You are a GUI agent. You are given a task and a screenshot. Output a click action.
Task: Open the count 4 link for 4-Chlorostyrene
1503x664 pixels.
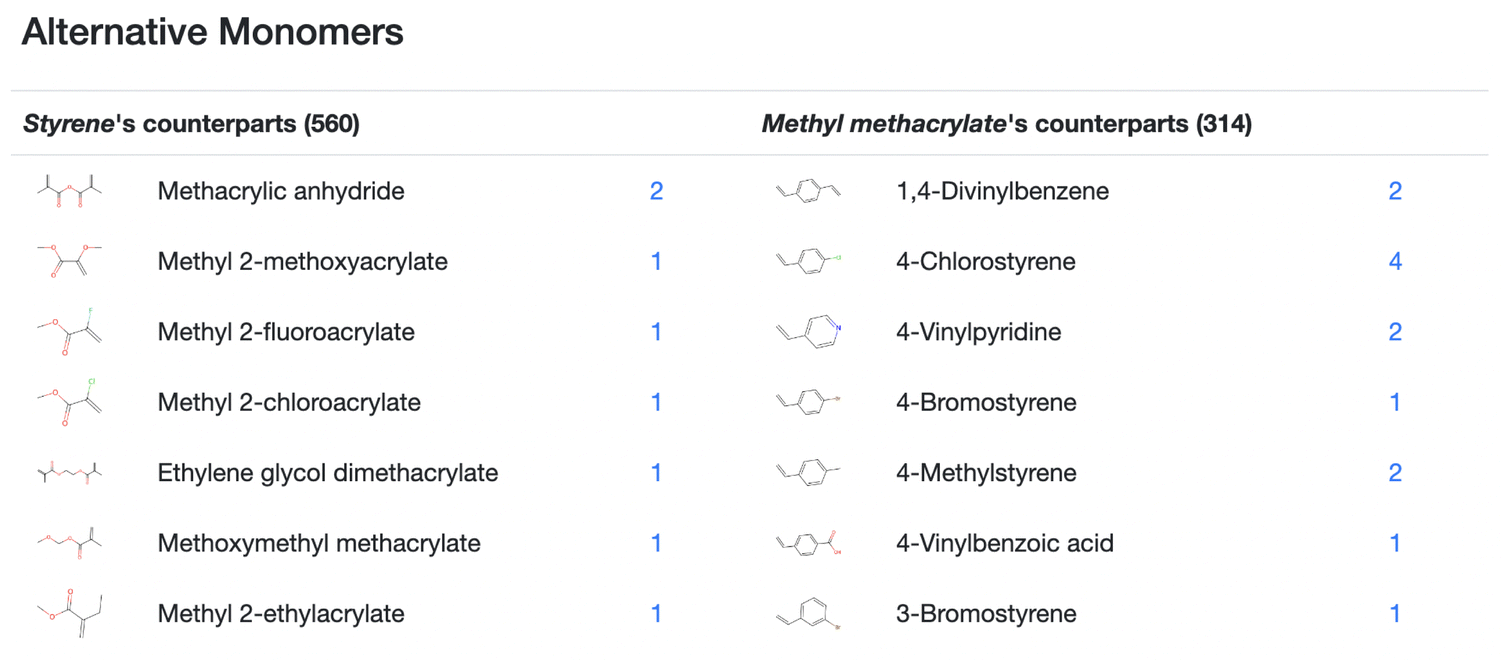tap(1395, 262)
